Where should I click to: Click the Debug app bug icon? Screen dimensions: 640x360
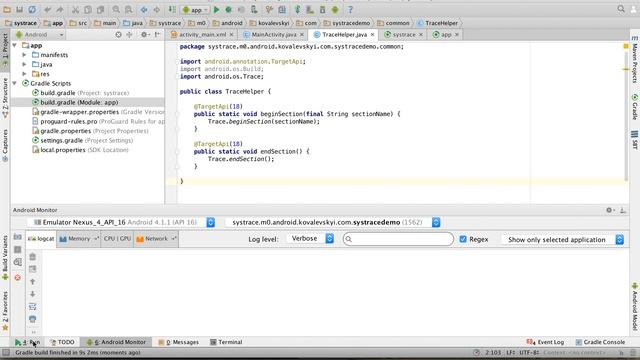pyautogui.click(x=229, y=9)
